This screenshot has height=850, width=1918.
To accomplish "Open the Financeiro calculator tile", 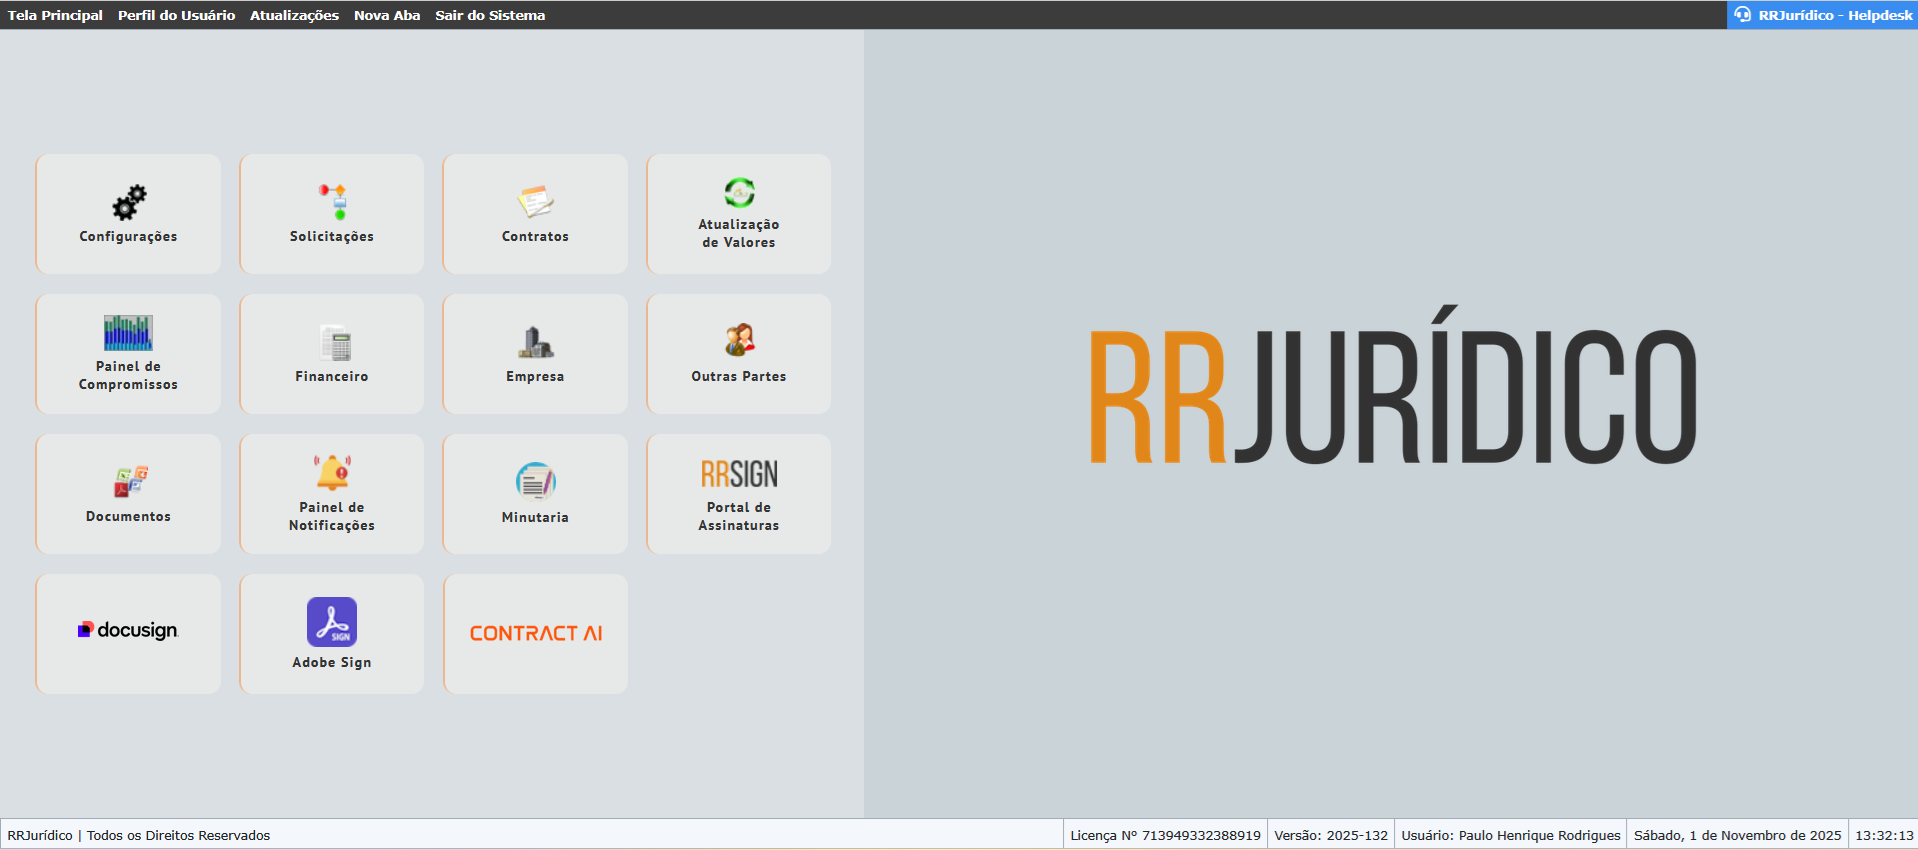I will [x=332, y=354].
